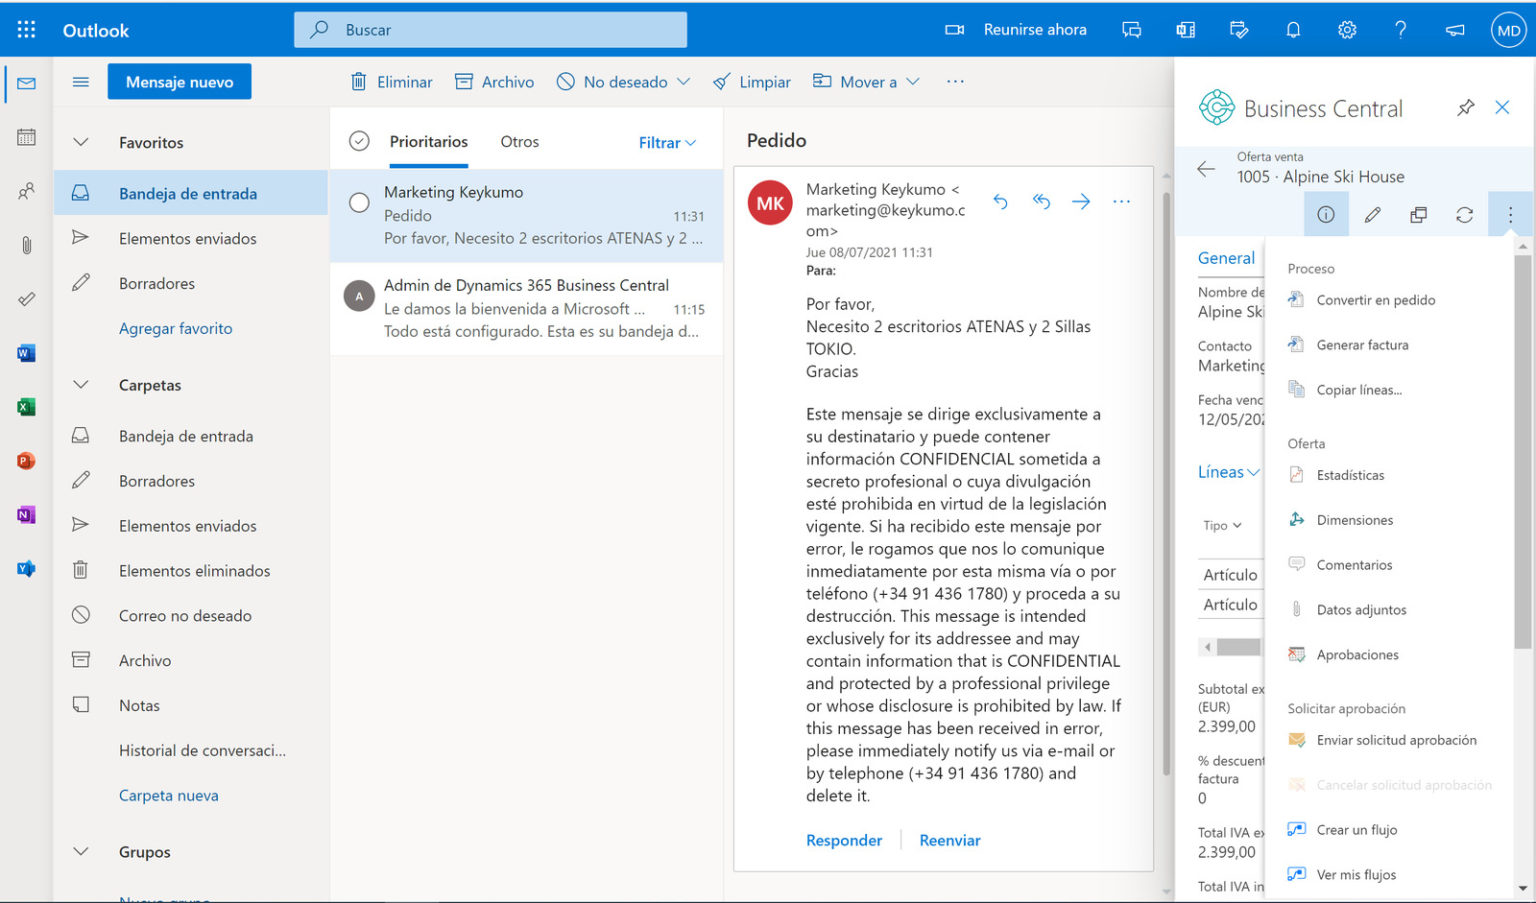The image size is (1536, 903).
Task: Select Convertir en pedido in the Proceso menu
Action: tap(1375, 299)
